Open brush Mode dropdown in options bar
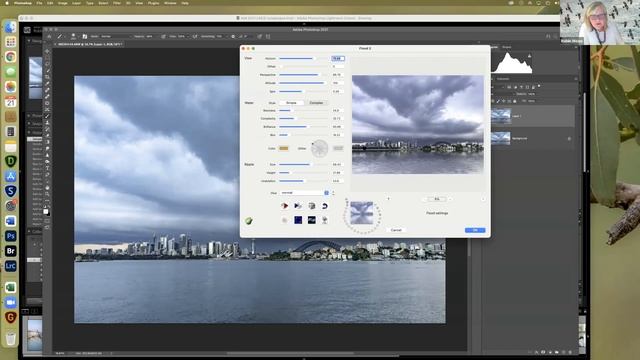The image size is (640, 360). [115, 36]
